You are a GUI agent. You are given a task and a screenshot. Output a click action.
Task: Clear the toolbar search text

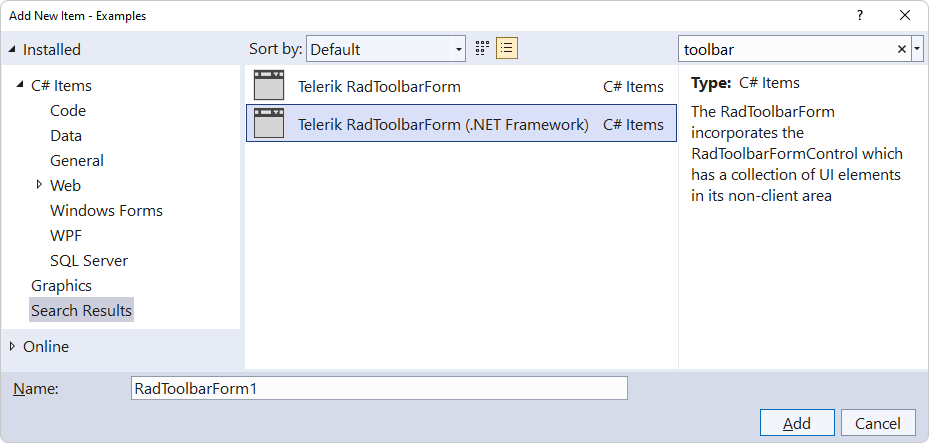click(902, 49)
